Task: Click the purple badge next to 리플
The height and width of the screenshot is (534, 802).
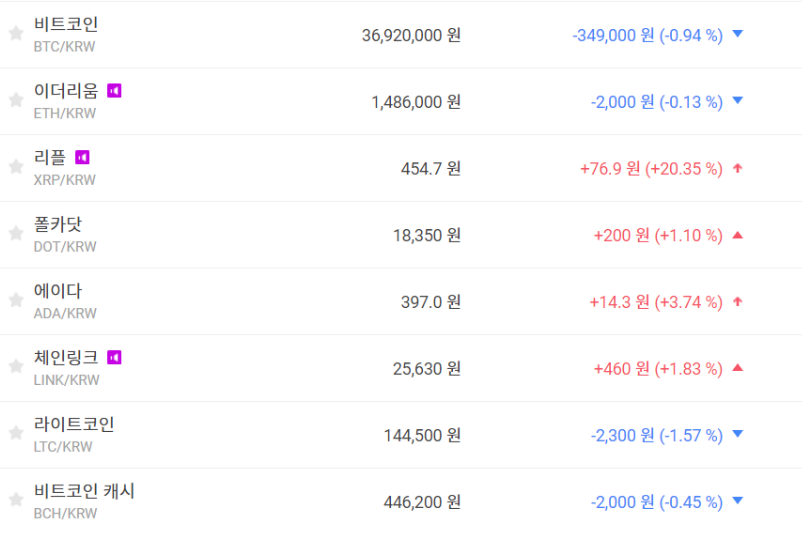Action: tap(82, 157)
